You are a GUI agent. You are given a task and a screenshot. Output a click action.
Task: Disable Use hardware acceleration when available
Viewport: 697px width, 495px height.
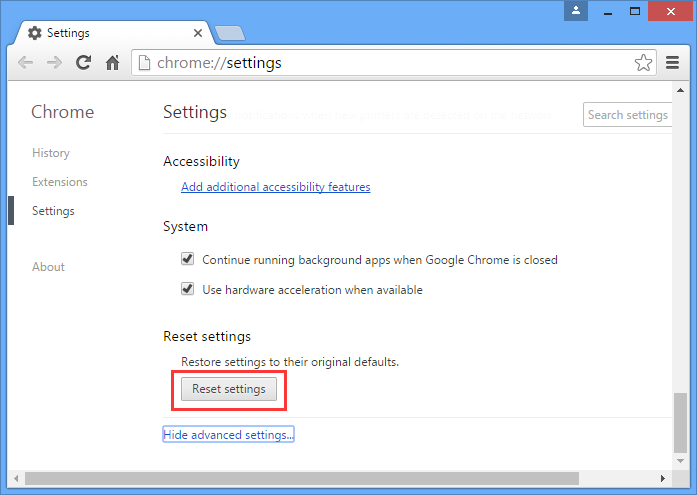187,289
